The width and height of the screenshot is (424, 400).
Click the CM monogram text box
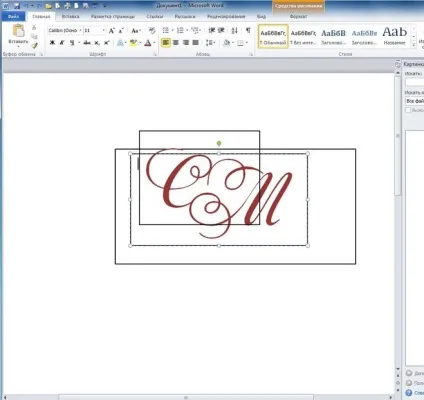[219, 200]
